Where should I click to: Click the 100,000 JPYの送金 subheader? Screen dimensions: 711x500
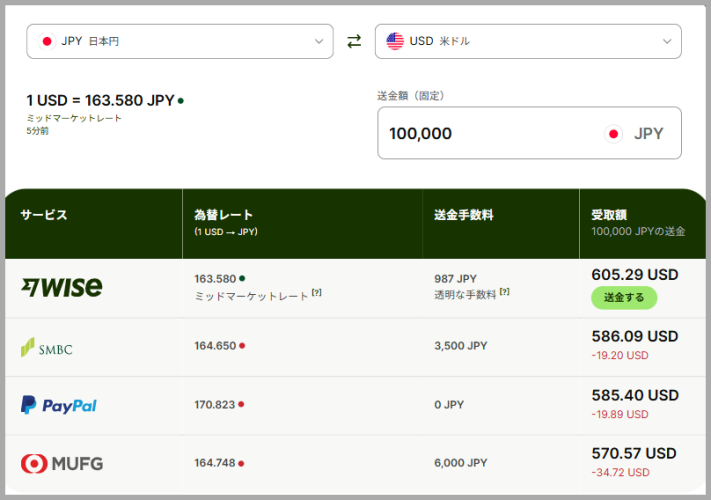point(638,231)
